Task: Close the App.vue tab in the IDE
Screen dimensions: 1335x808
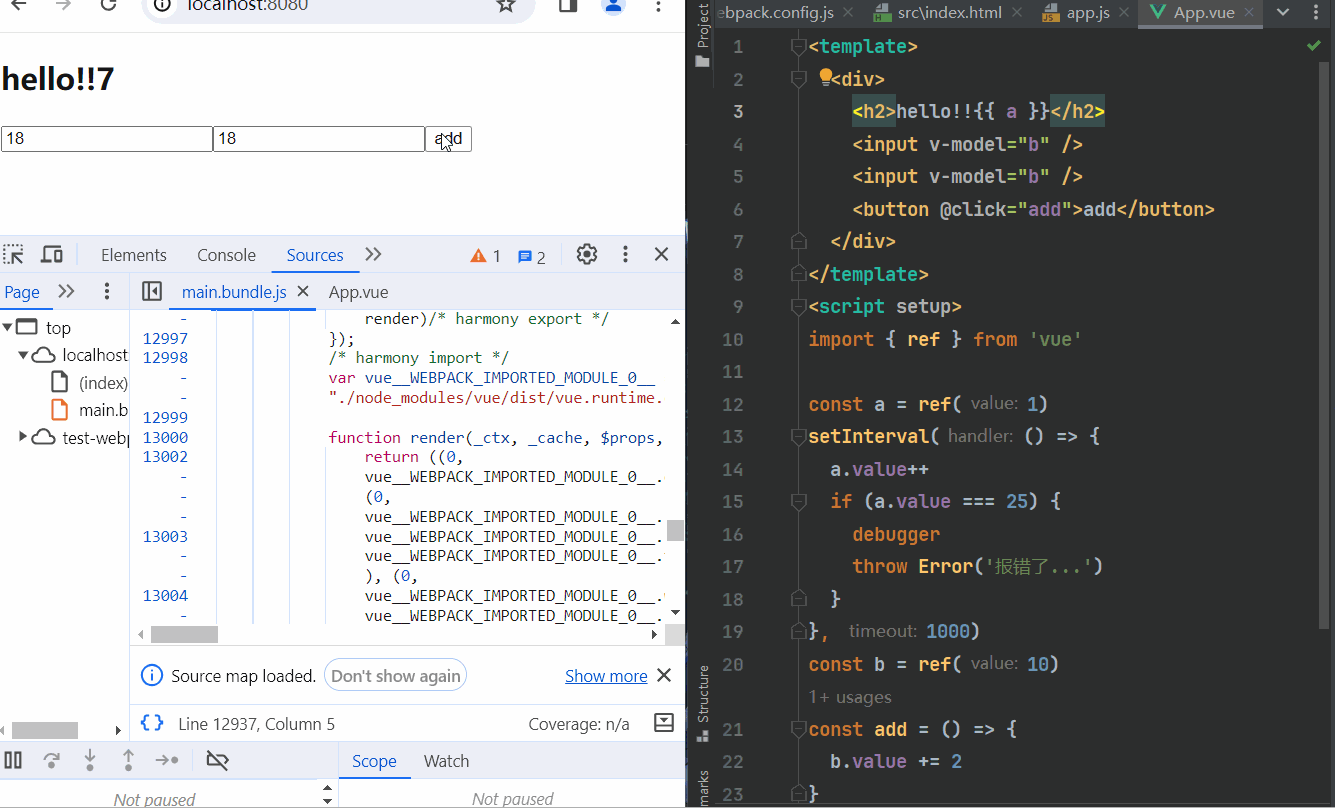Action: (1251, 13)
